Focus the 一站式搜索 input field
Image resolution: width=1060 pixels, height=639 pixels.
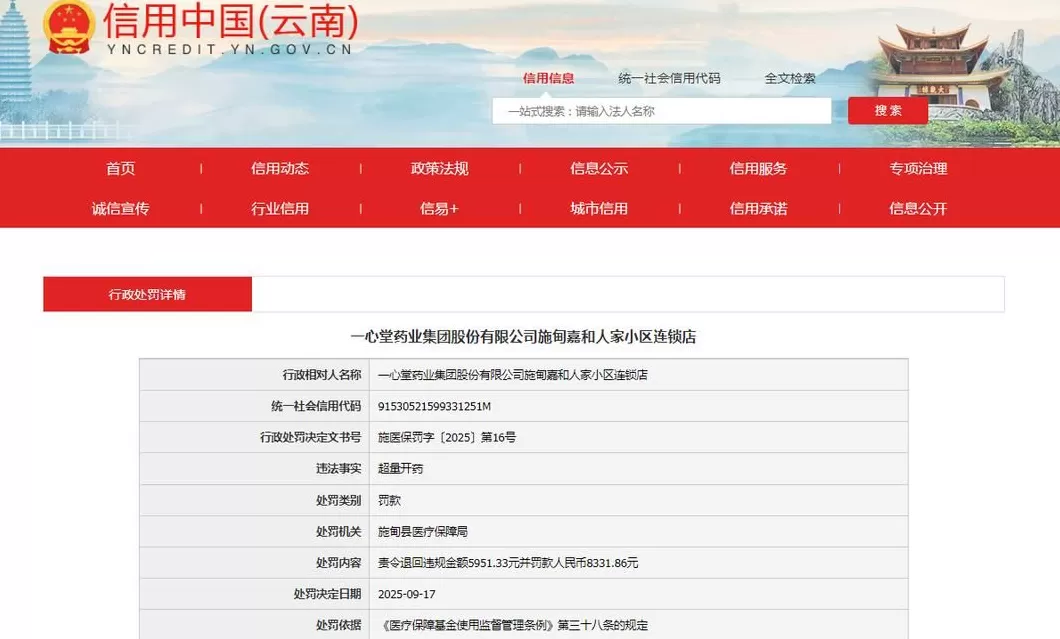[662, 111]
